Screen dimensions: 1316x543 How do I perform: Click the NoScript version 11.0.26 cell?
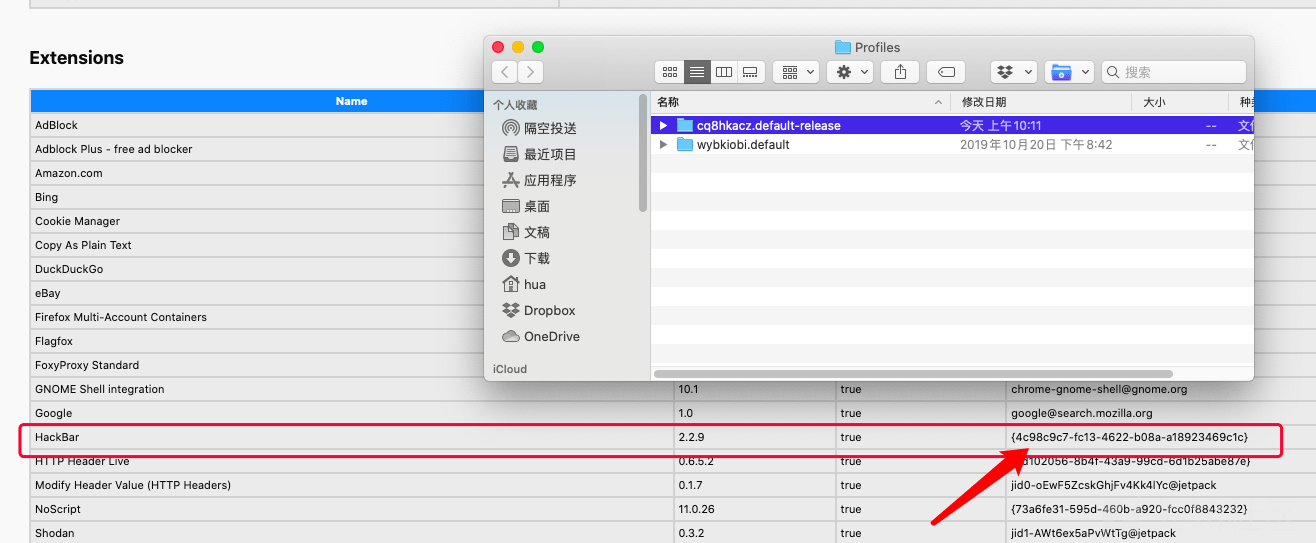tap(755, 509)
